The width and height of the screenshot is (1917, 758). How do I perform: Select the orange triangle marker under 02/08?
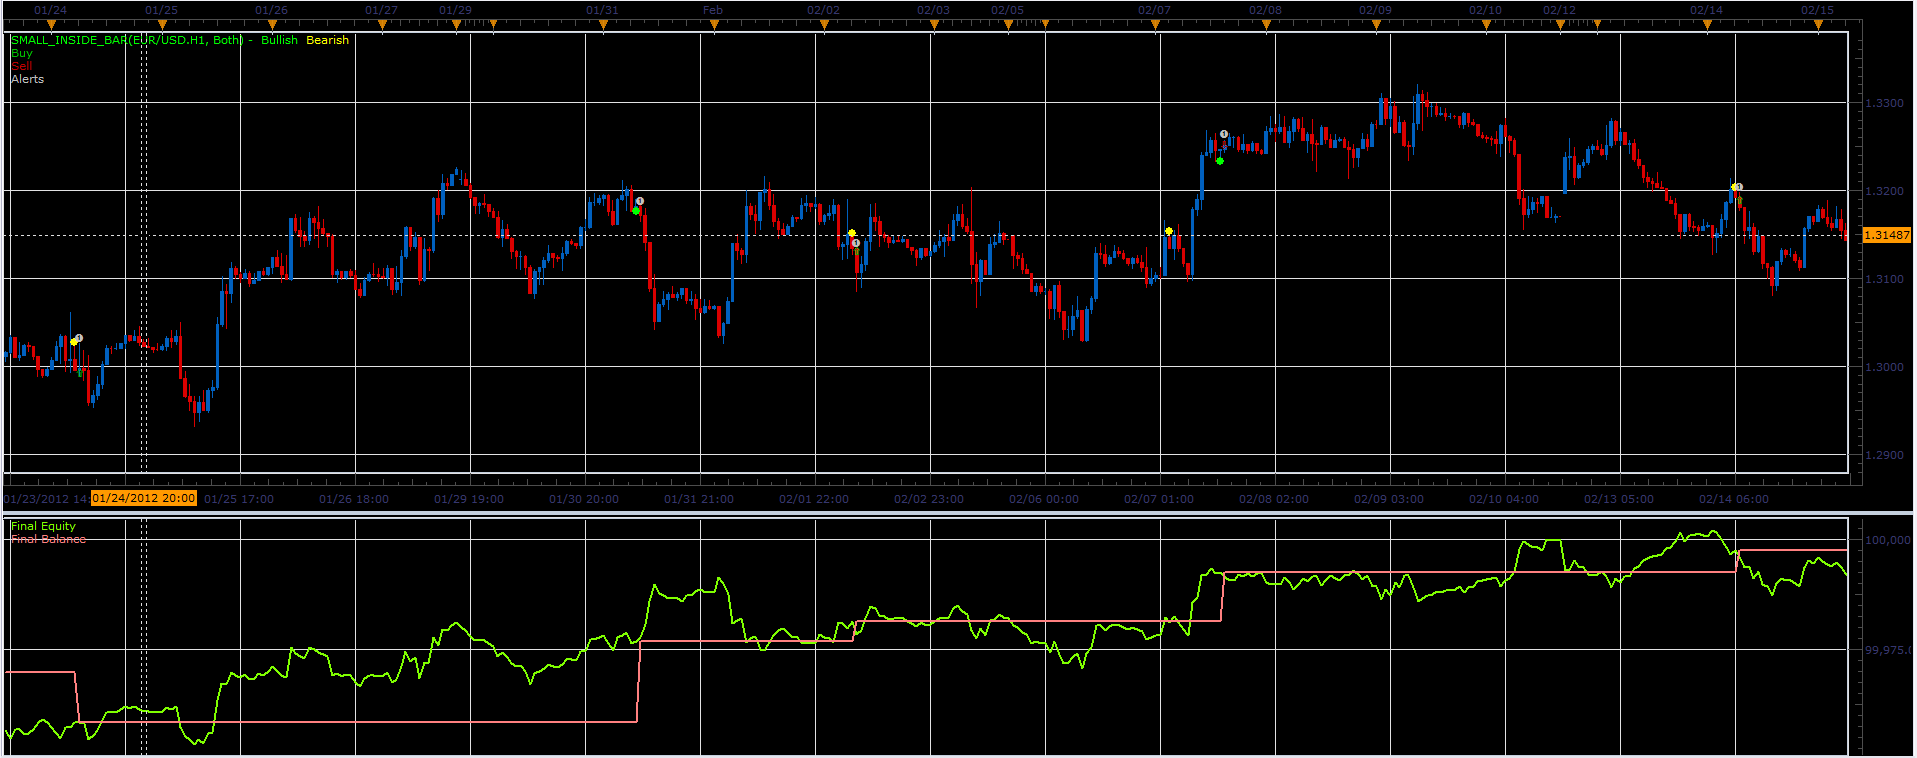[1266, 25]
